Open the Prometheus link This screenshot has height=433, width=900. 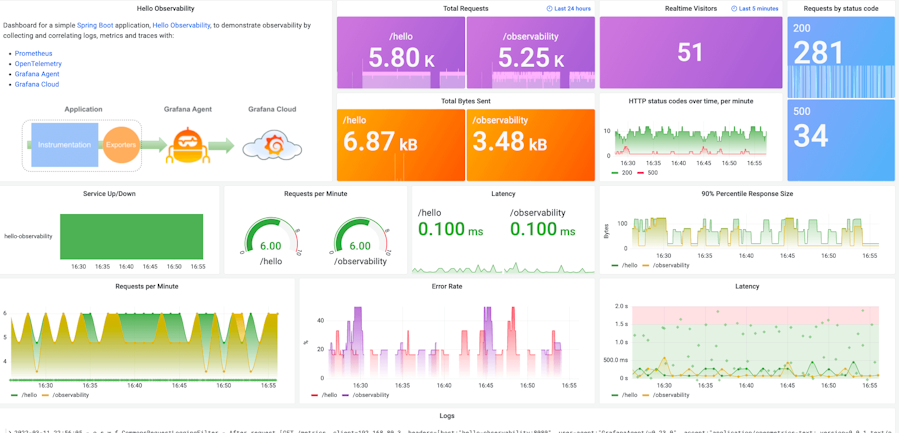(x=33, y=53)
